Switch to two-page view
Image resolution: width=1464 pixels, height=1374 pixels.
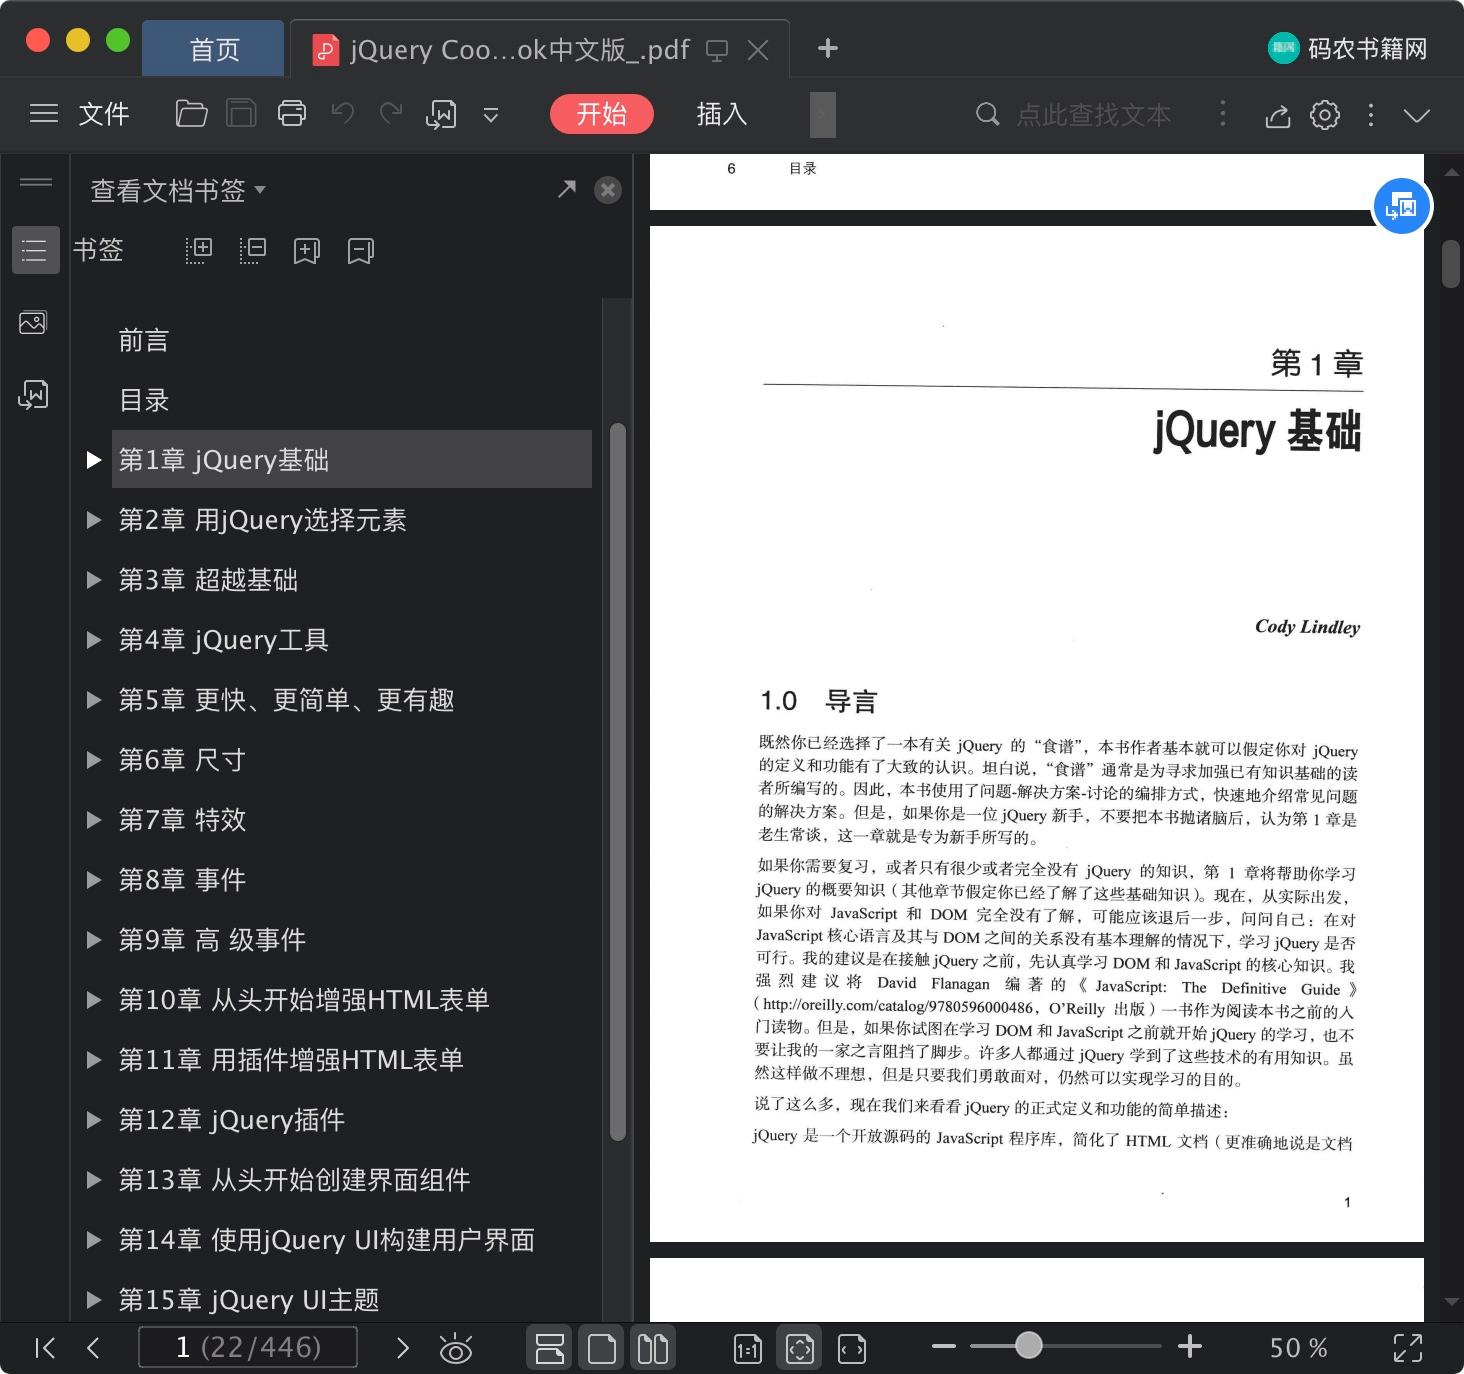coord(653,1348)
